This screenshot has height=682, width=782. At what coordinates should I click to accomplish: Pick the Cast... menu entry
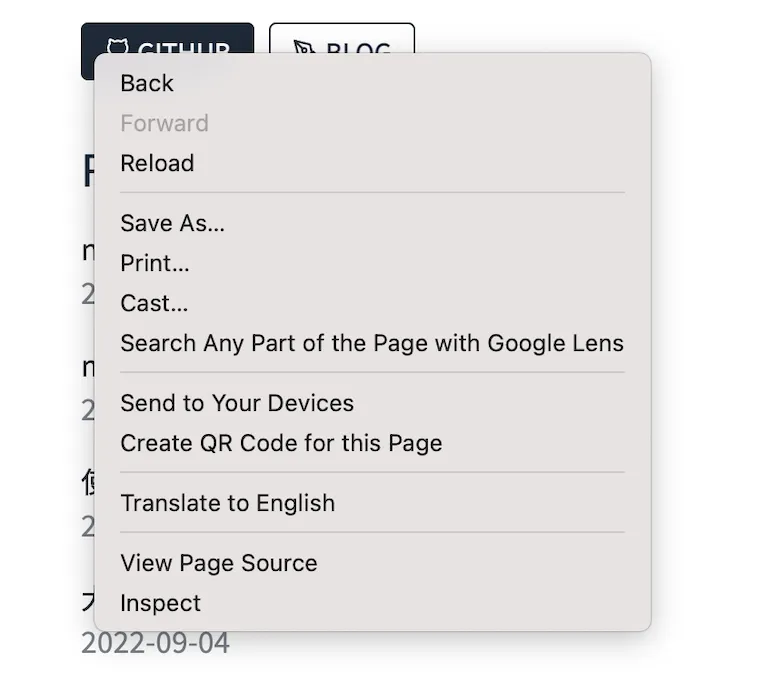[x=154, y=304]
